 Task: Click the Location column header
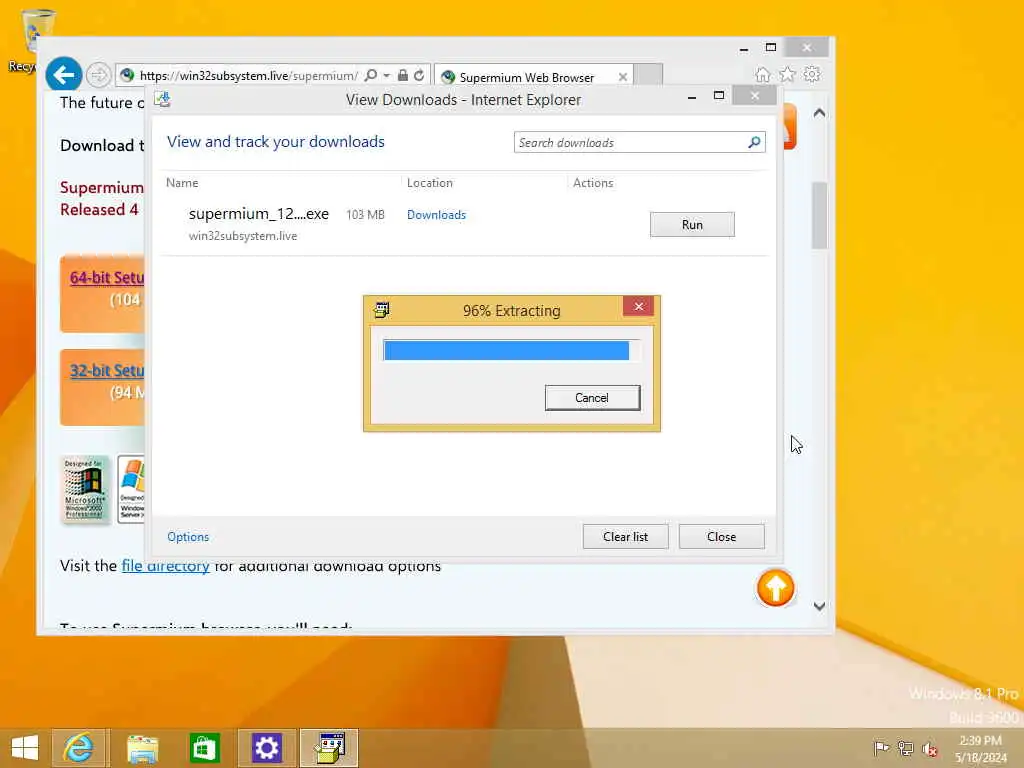tap(430, 183)
